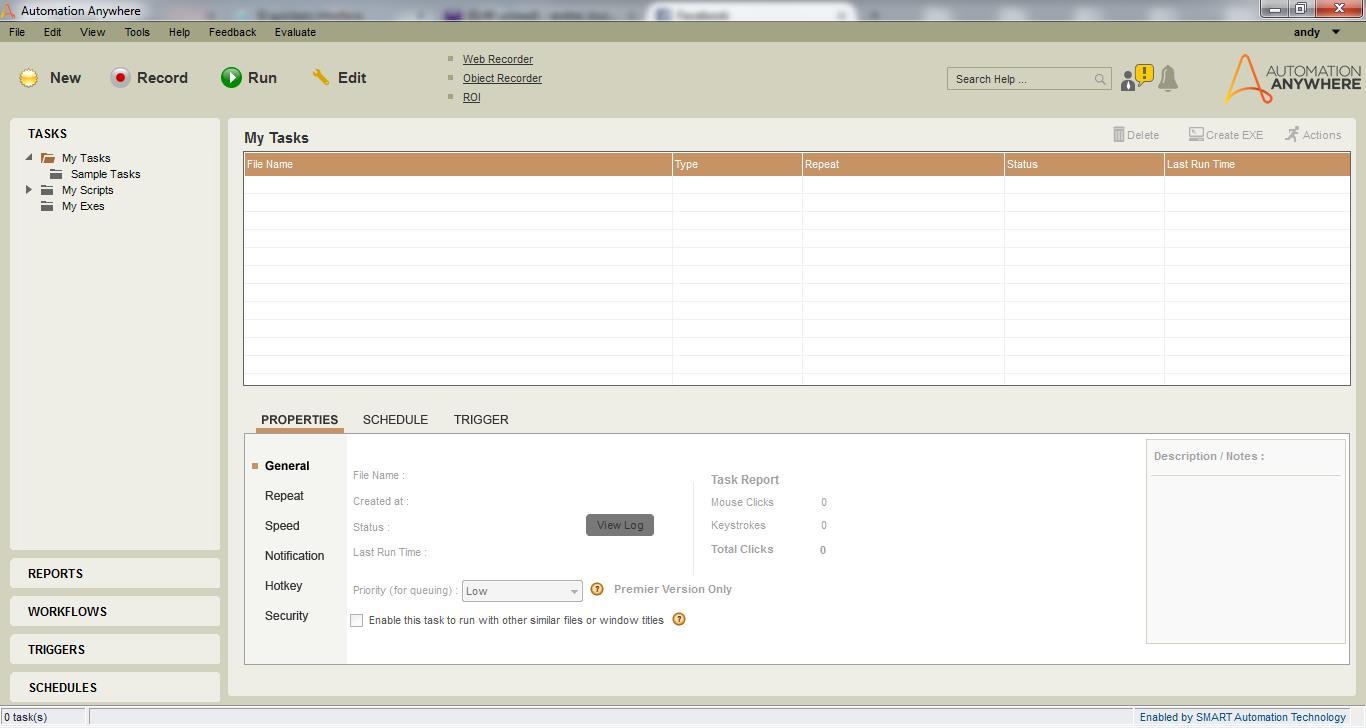Image resolution: width=1366 pixels, height=728 pixels.
Task: Open the notifications bell
Action: (x=1167, y=78)
